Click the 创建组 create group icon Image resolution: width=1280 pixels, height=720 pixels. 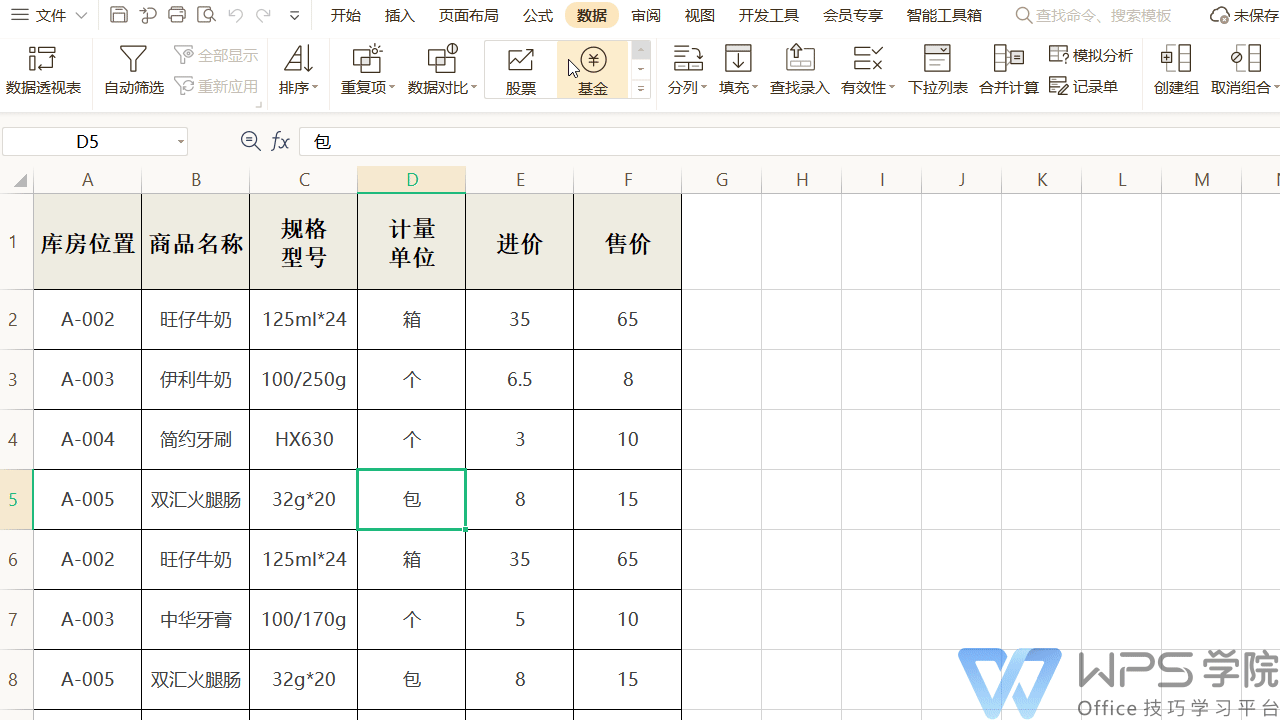pos(1176,70)
